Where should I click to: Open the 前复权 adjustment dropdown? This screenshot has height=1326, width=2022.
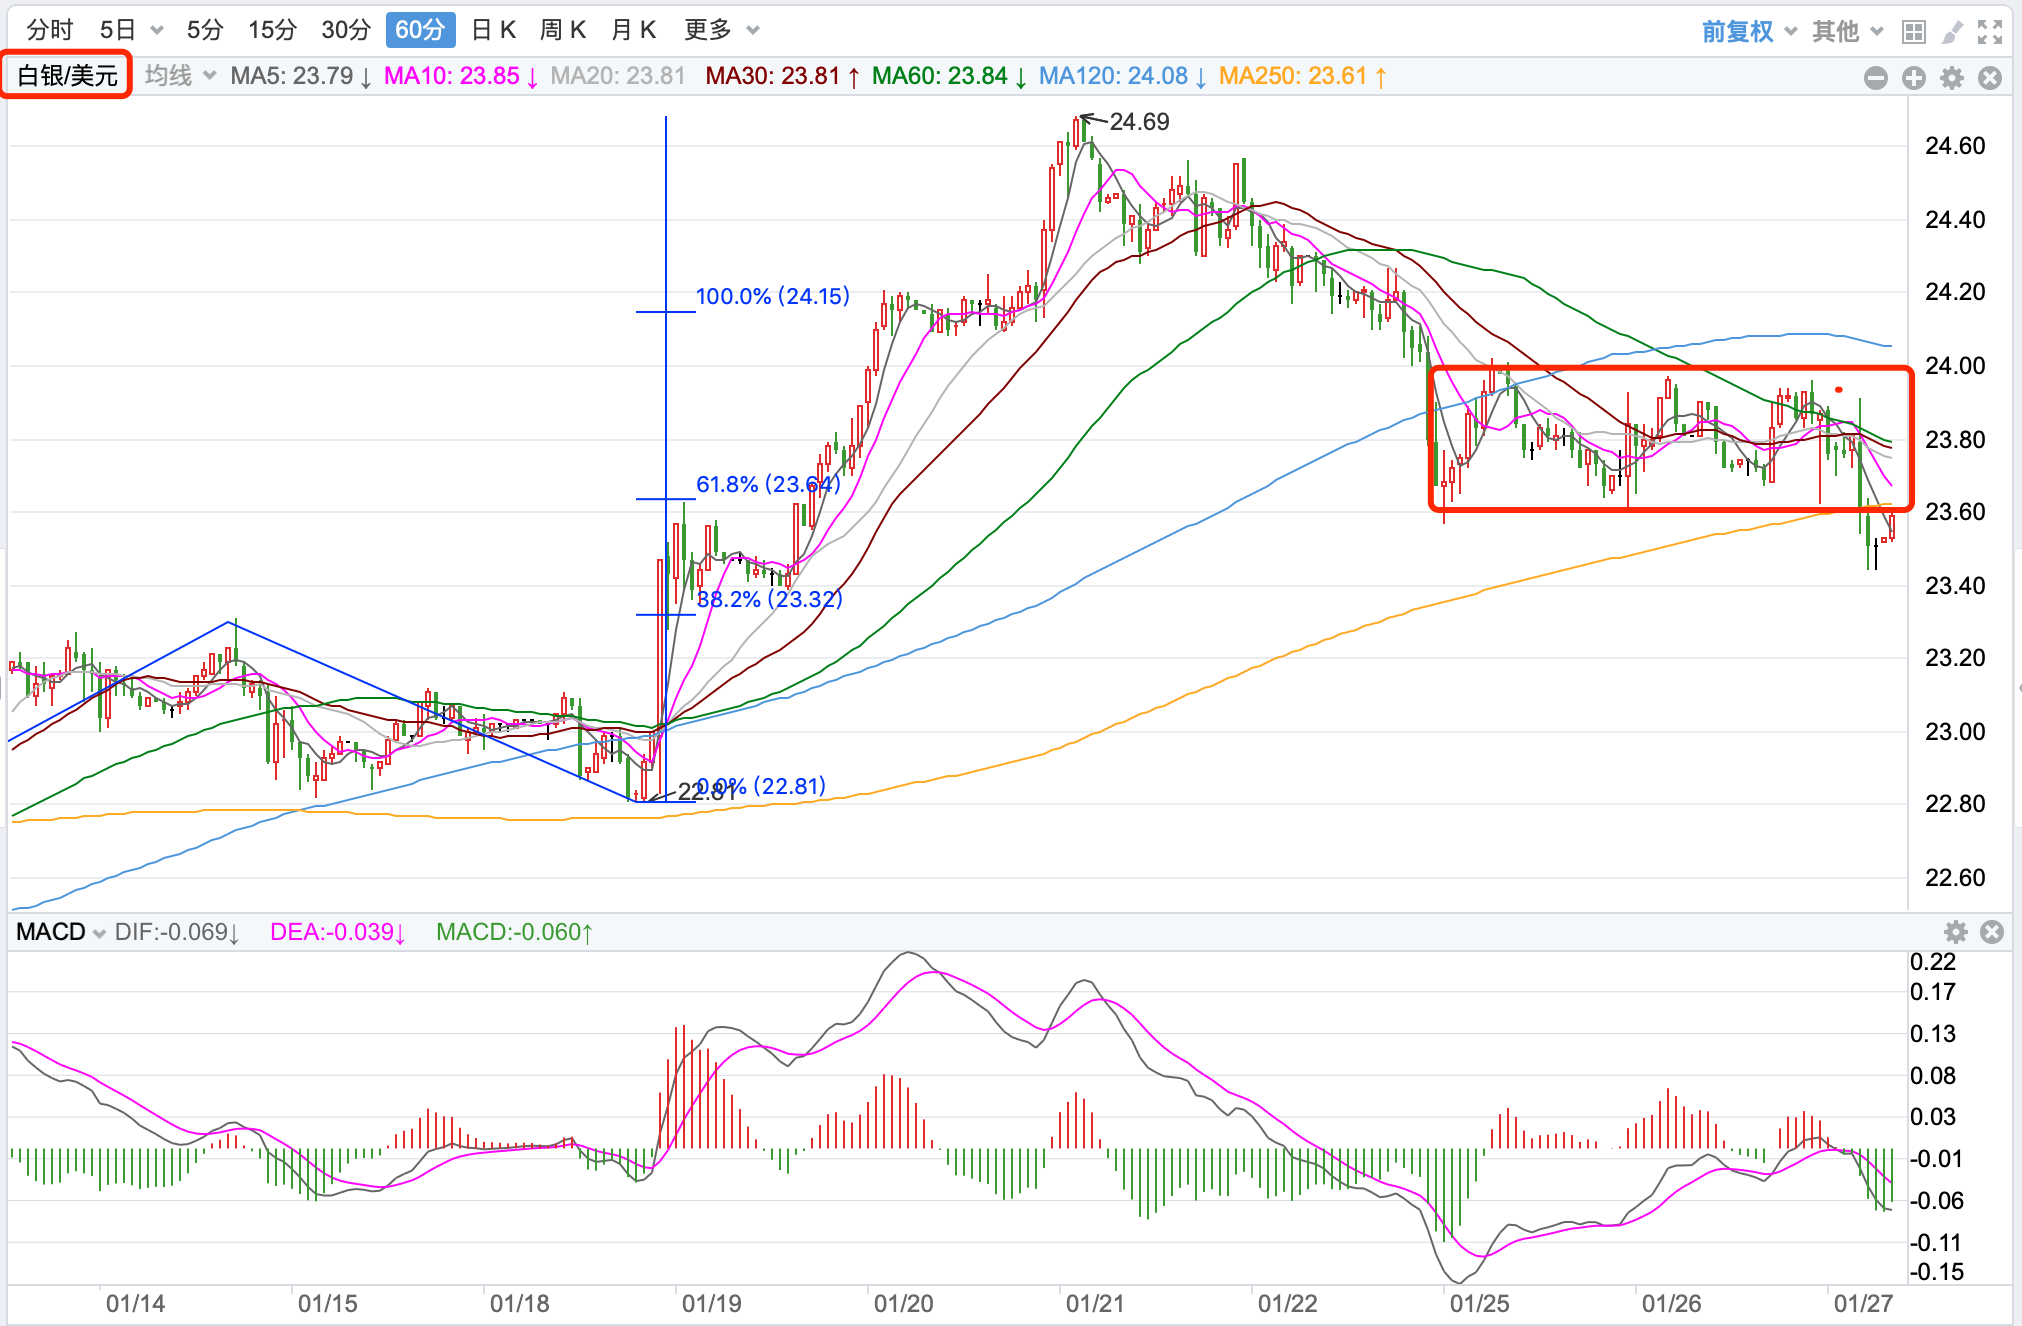1749,32
